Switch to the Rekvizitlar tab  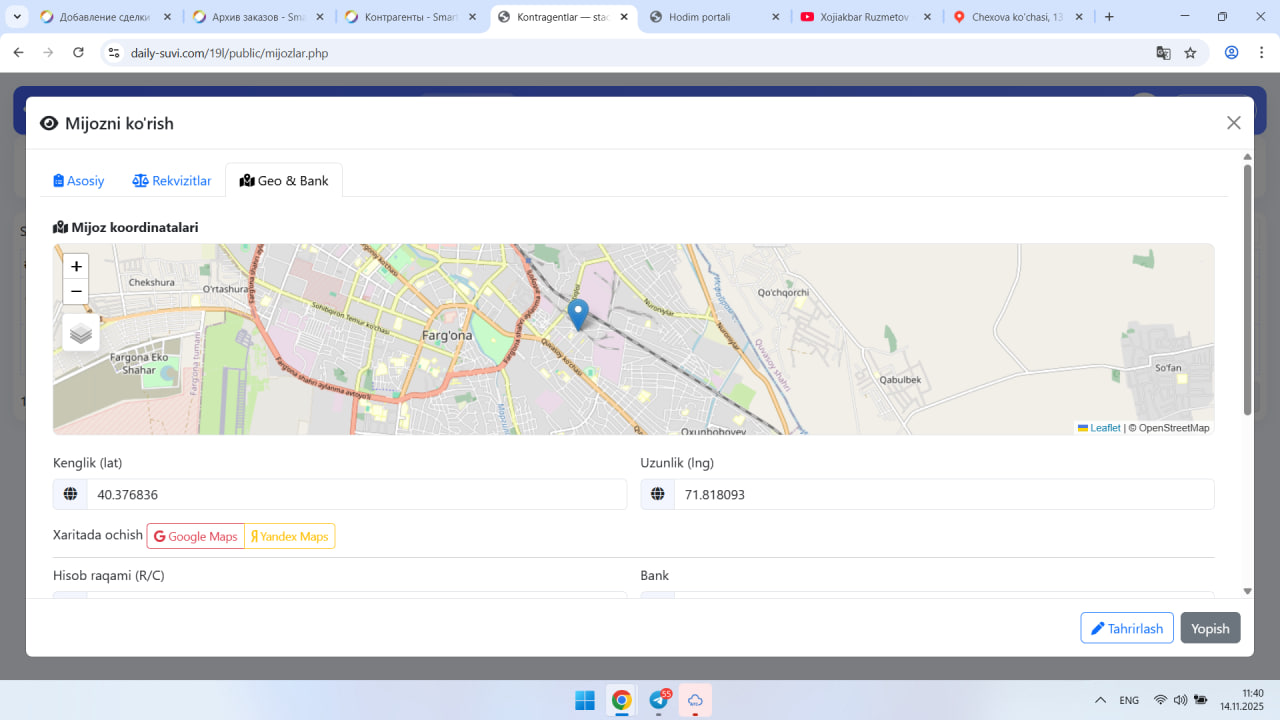coord(172,181)
